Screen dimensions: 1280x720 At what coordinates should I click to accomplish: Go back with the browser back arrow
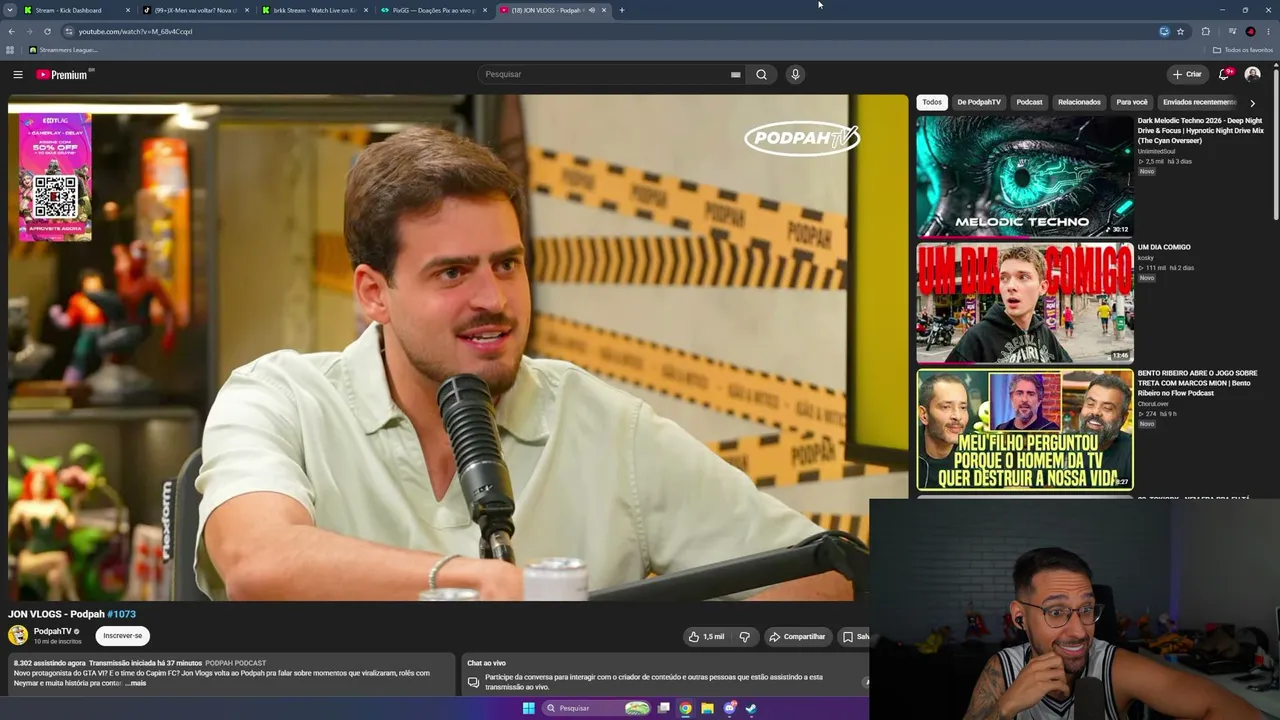11,31
